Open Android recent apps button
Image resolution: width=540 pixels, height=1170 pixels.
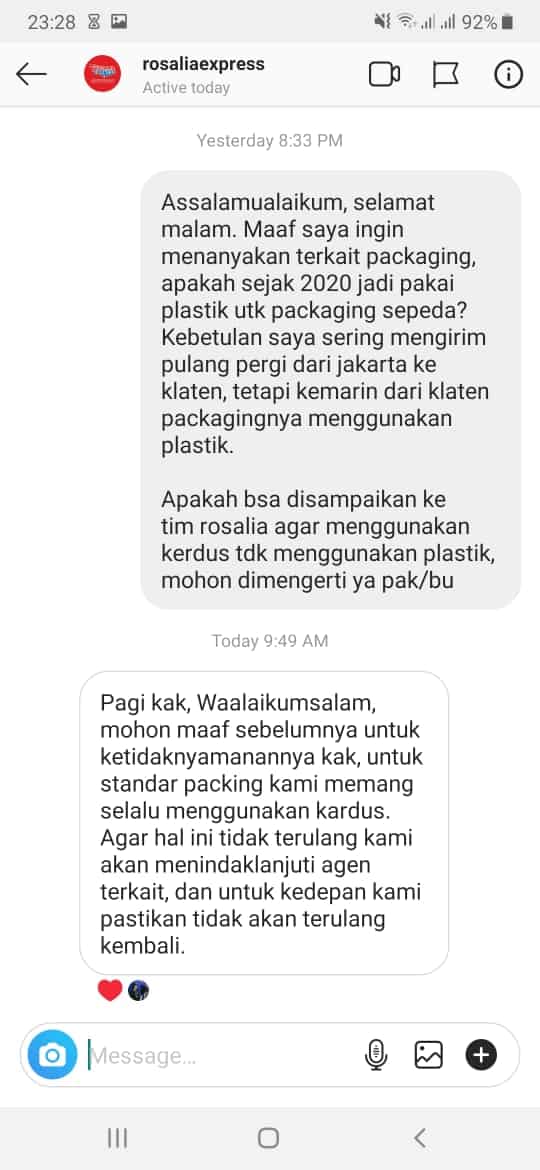tap(117, 1137)
